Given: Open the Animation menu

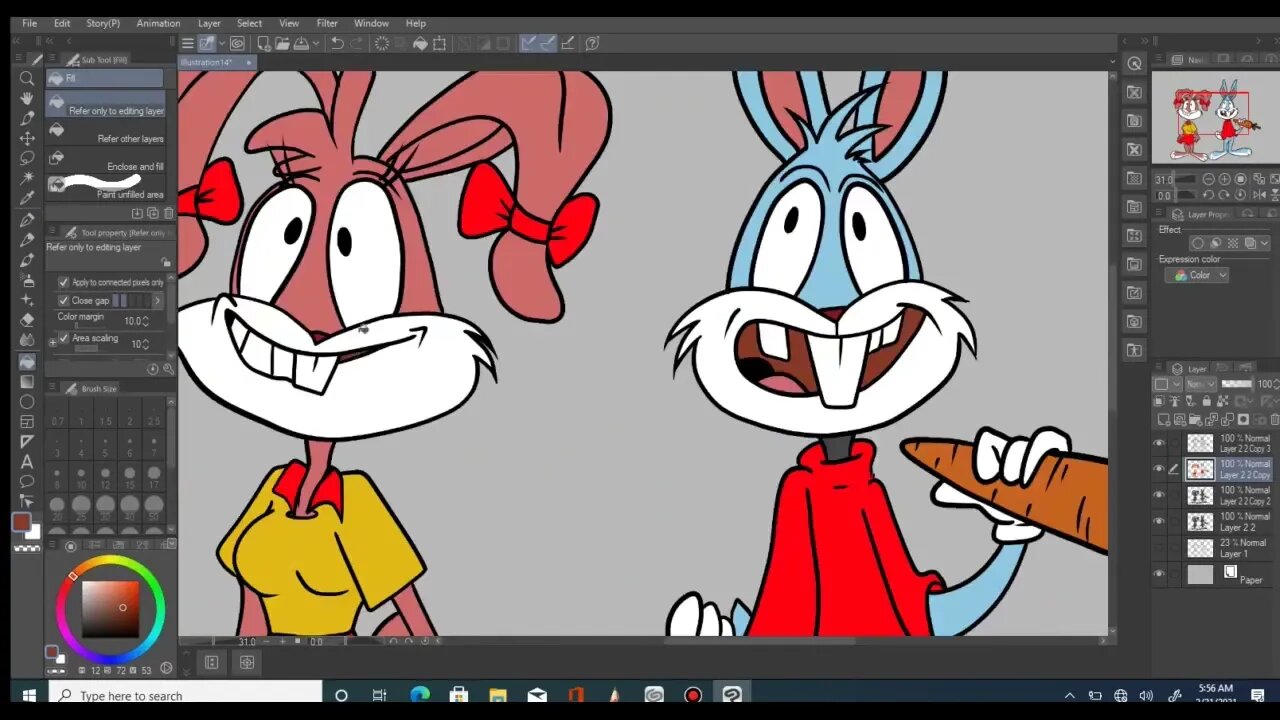Looking at the screenshot, I should 158,23.
